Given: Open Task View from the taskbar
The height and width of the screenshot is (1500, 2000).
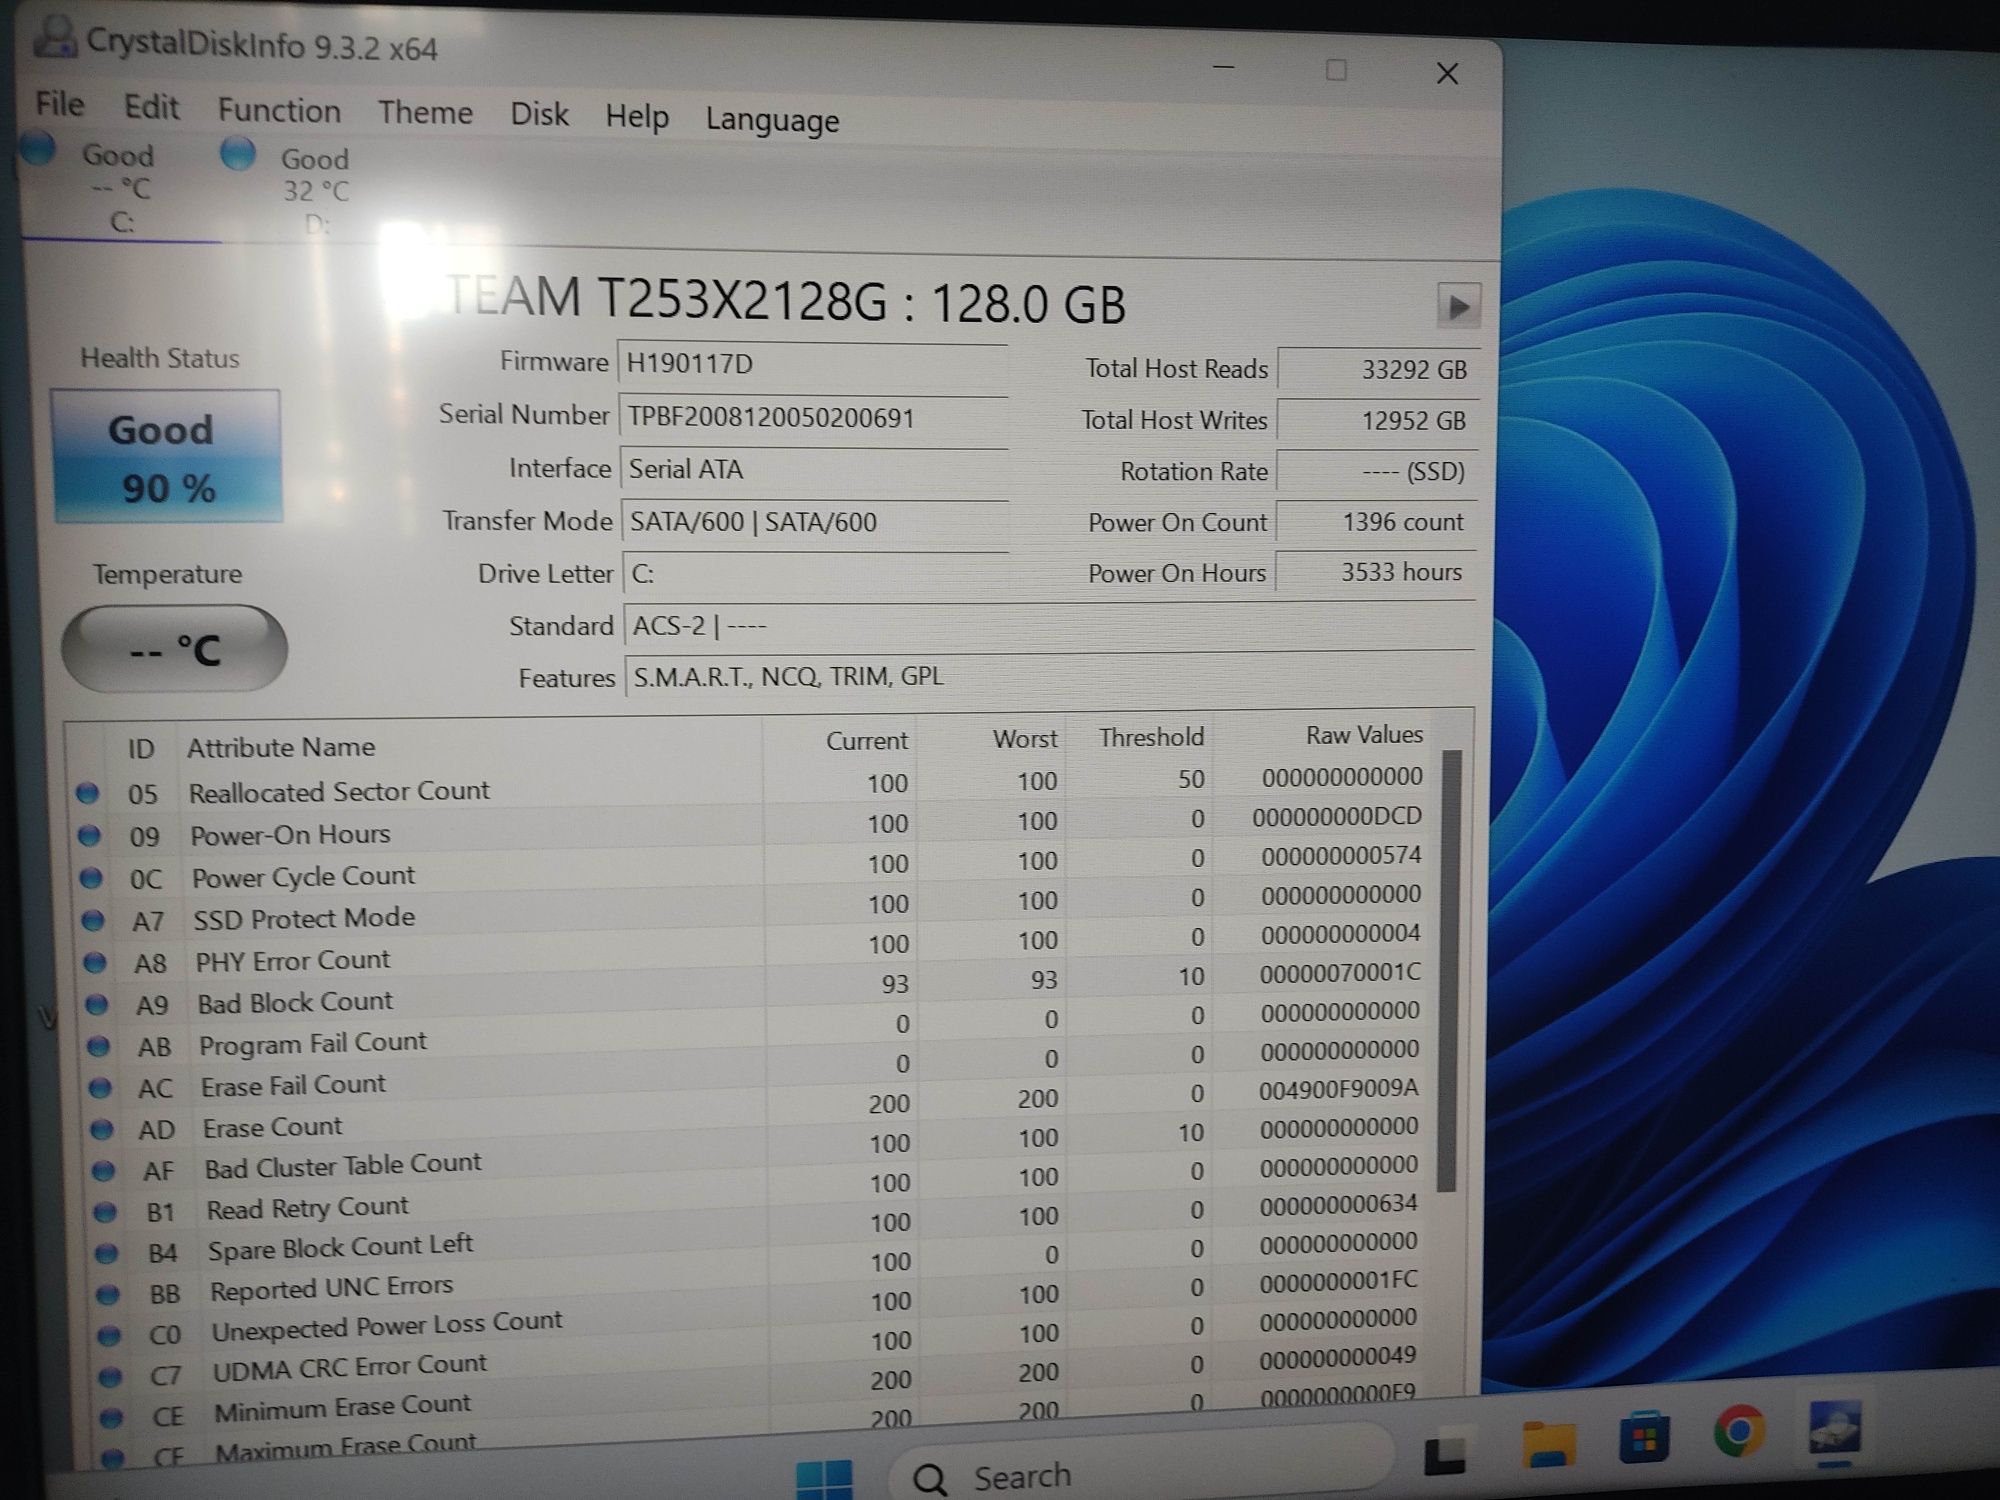Looking at the screenshot, I should (1445, 1456).
